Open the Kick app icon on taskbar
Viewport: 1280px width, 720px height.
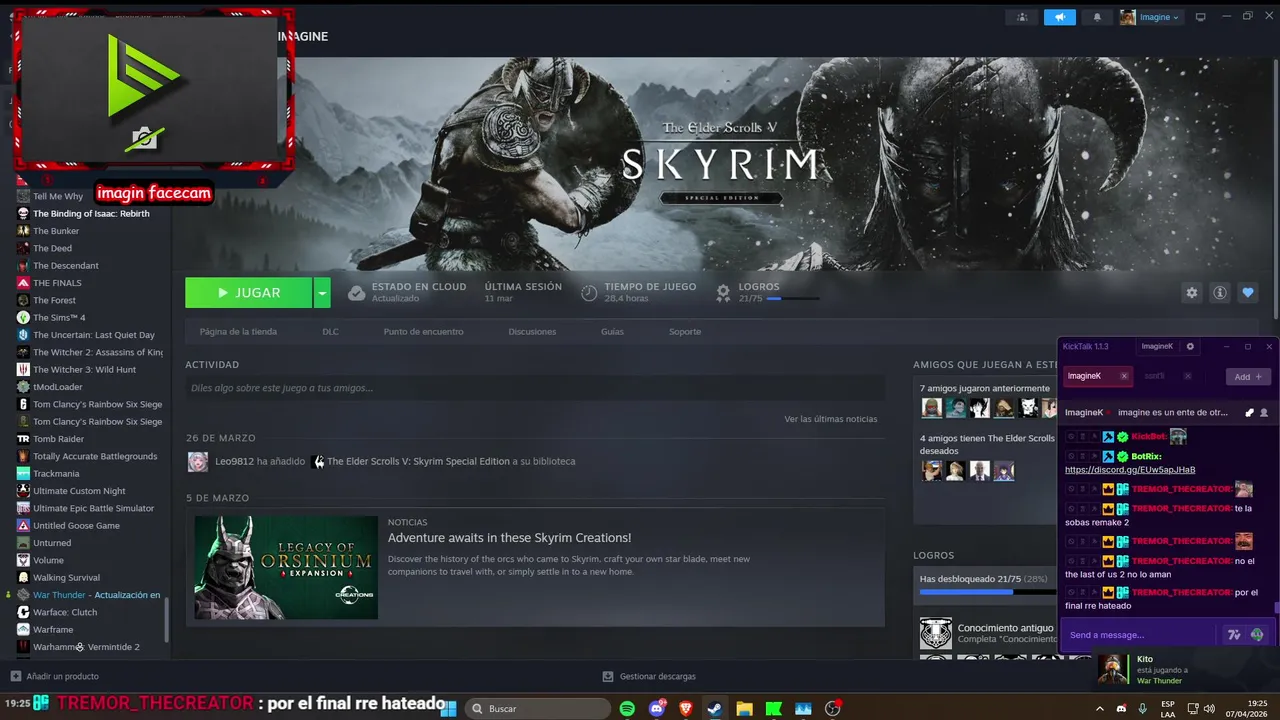773,708
